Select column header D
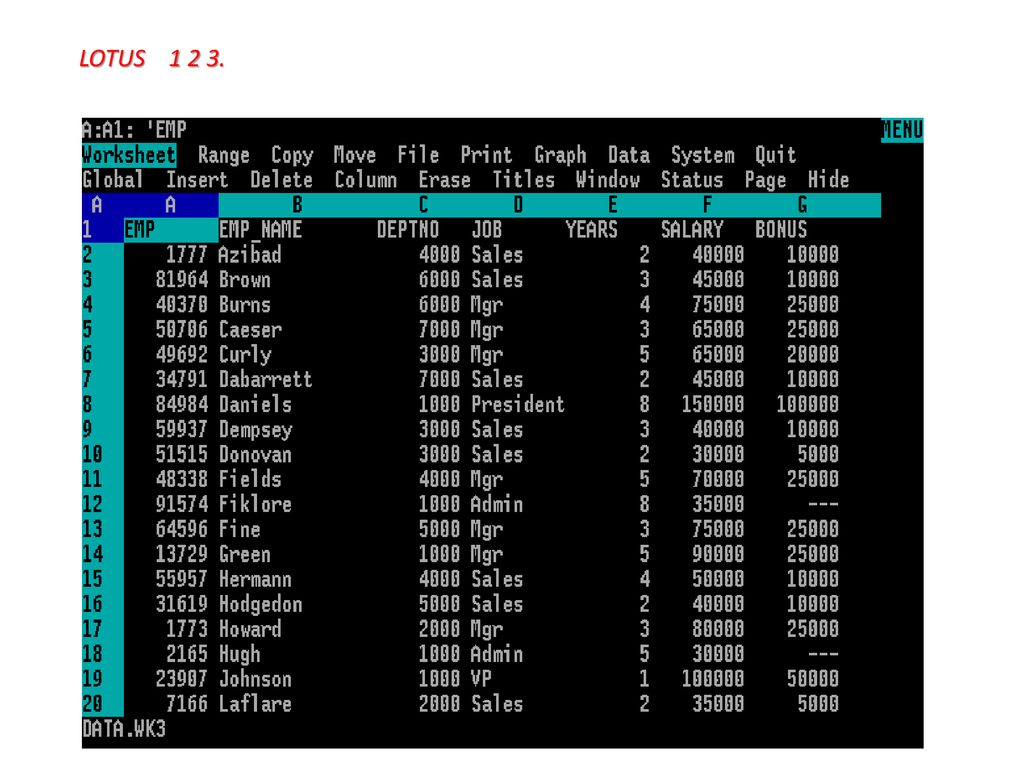 point(518,205)
